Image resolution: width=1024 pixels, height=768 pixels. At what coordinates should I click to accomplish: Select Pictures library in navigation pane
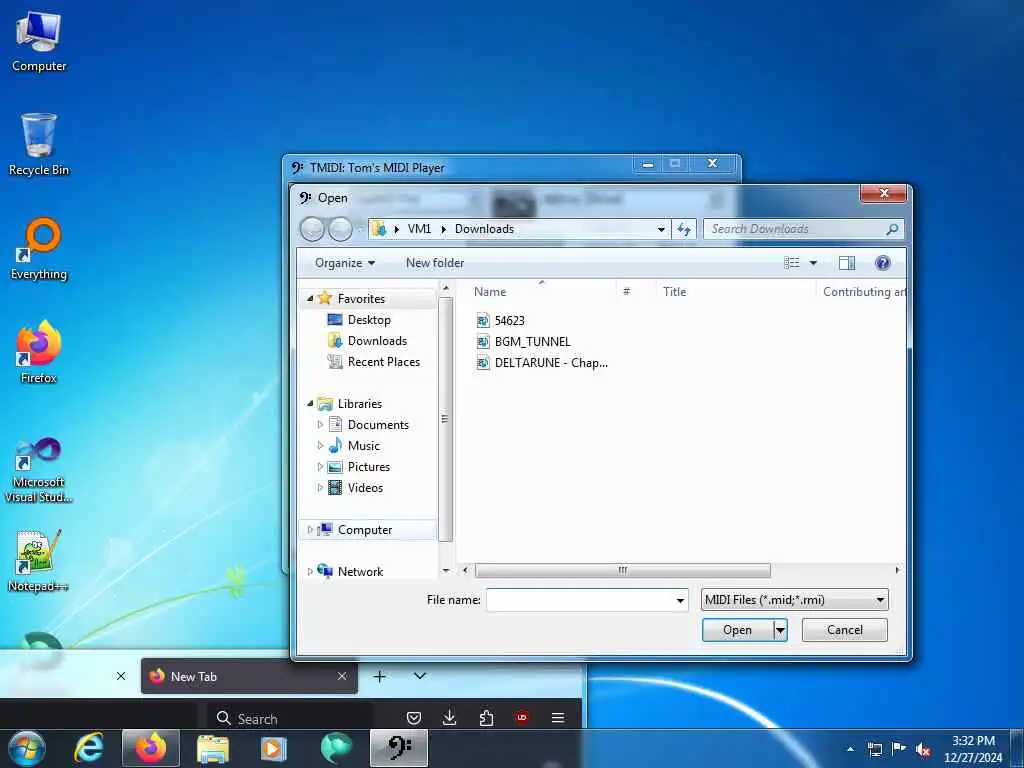point(368,467)
